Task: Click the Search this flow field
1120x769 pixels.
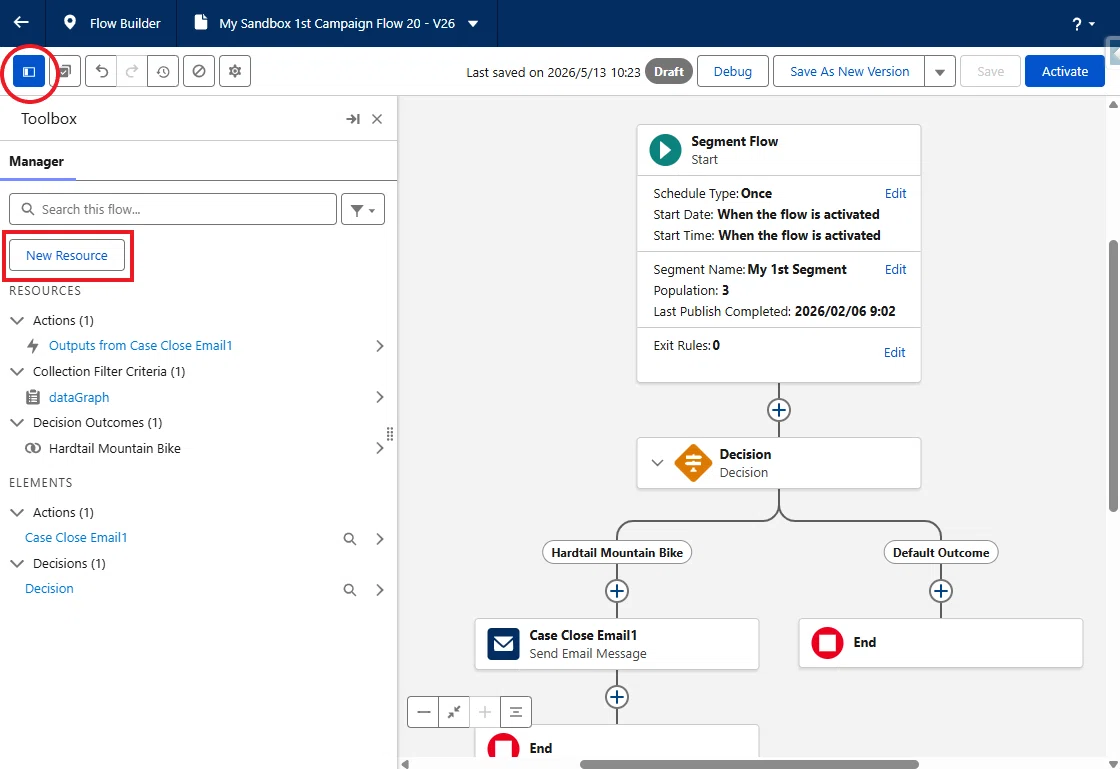Action: coord(173,209)
